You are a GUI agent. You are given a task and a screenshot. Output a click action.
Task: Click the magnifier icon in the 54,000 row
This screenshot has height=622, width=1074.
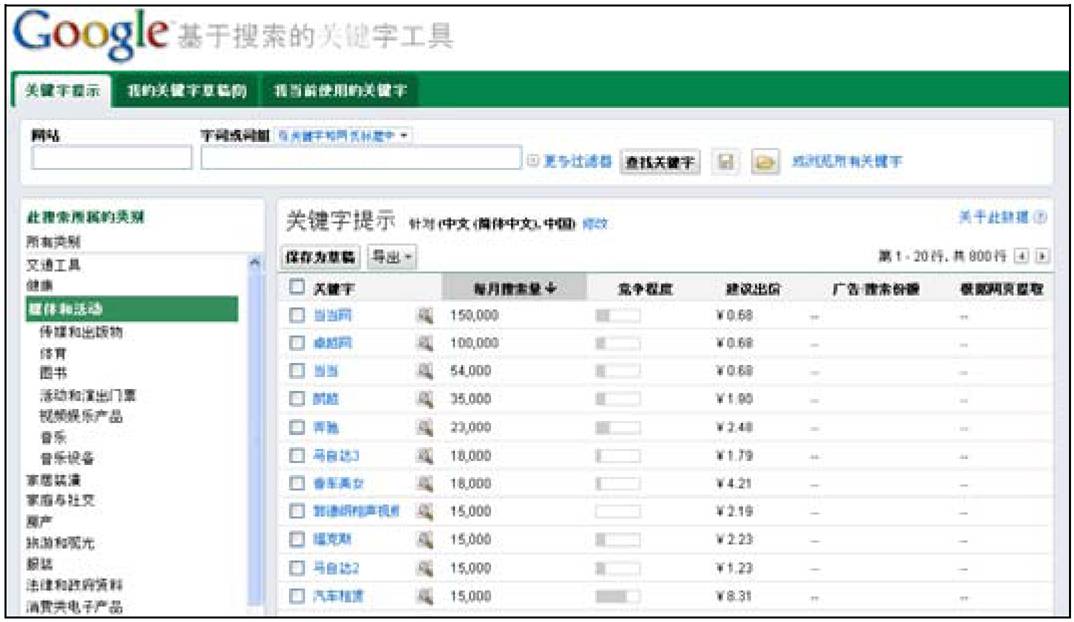(x=425, y=371)
